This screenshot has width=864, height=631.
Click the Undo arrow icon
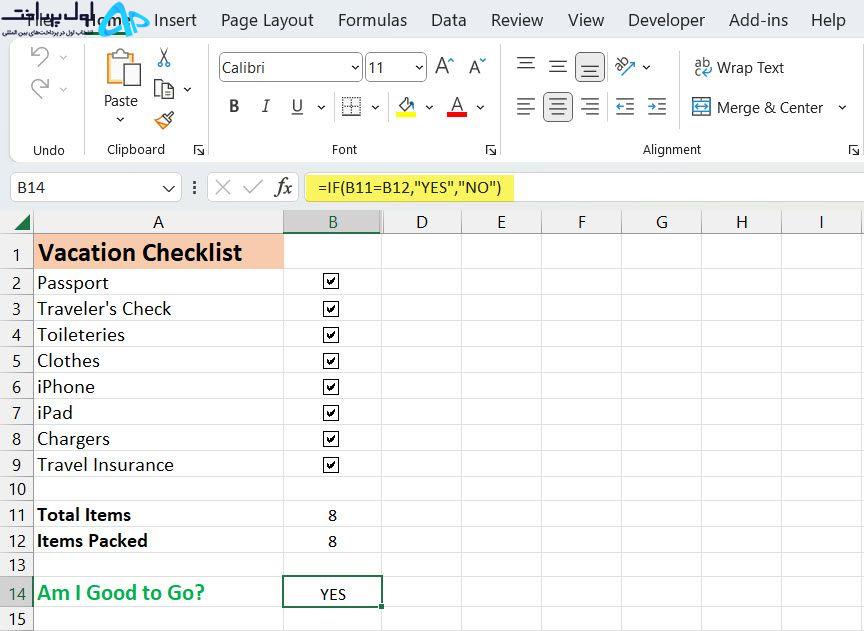40,57
